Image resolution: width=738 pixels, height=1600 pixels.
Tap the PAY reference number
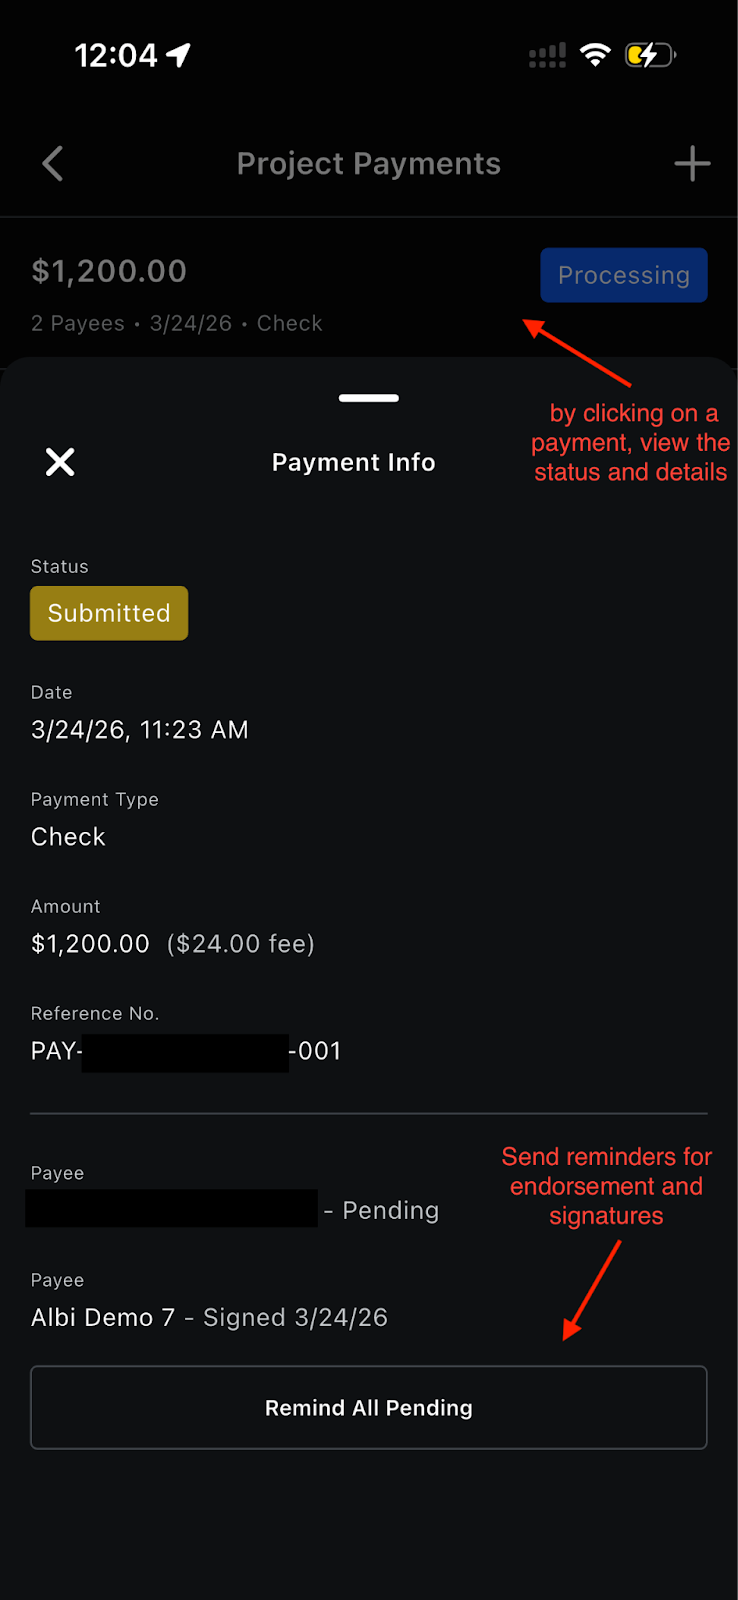(186, 1051)
